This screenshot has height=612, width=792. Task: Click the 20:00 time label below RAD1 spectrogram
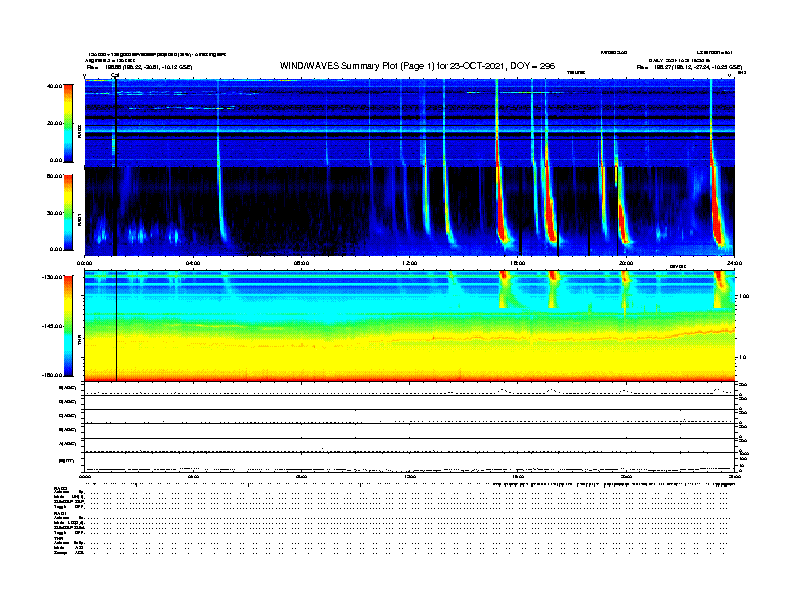626,263
